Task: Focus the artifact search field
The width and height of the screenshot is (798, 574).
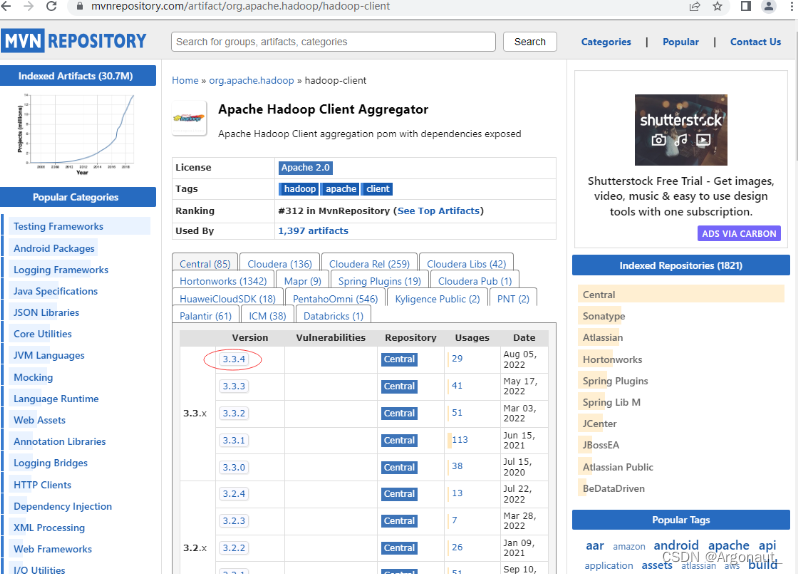Action: 333,42
